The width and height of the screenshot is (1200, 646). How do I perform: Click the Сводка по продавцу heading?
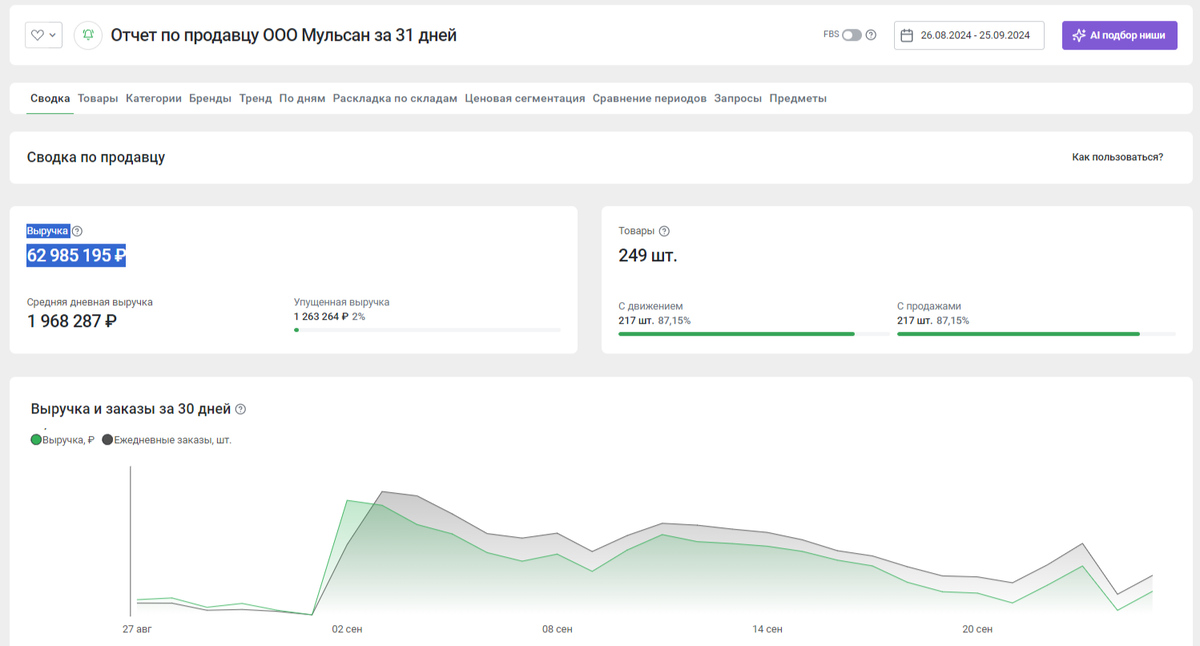96,157
